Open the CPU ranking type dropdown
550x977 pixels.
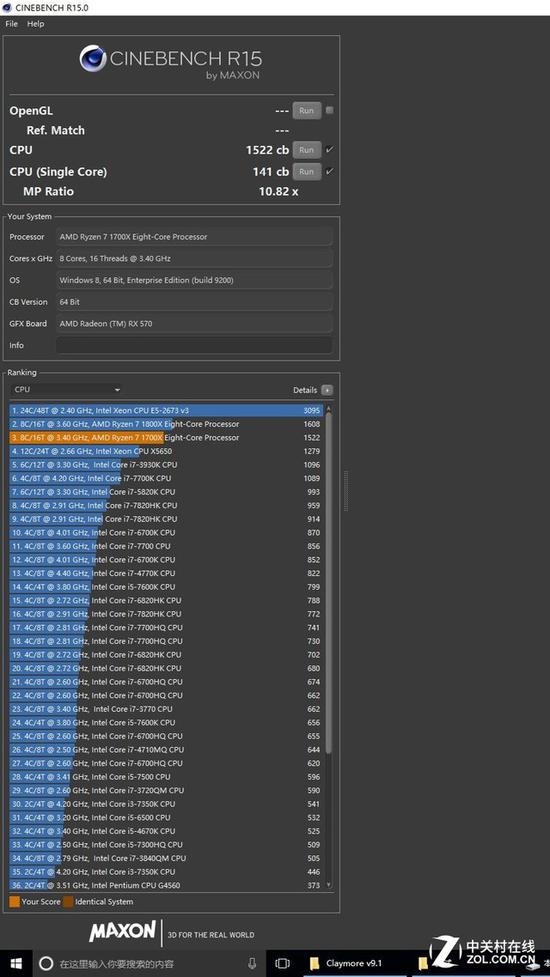(66, 389)
